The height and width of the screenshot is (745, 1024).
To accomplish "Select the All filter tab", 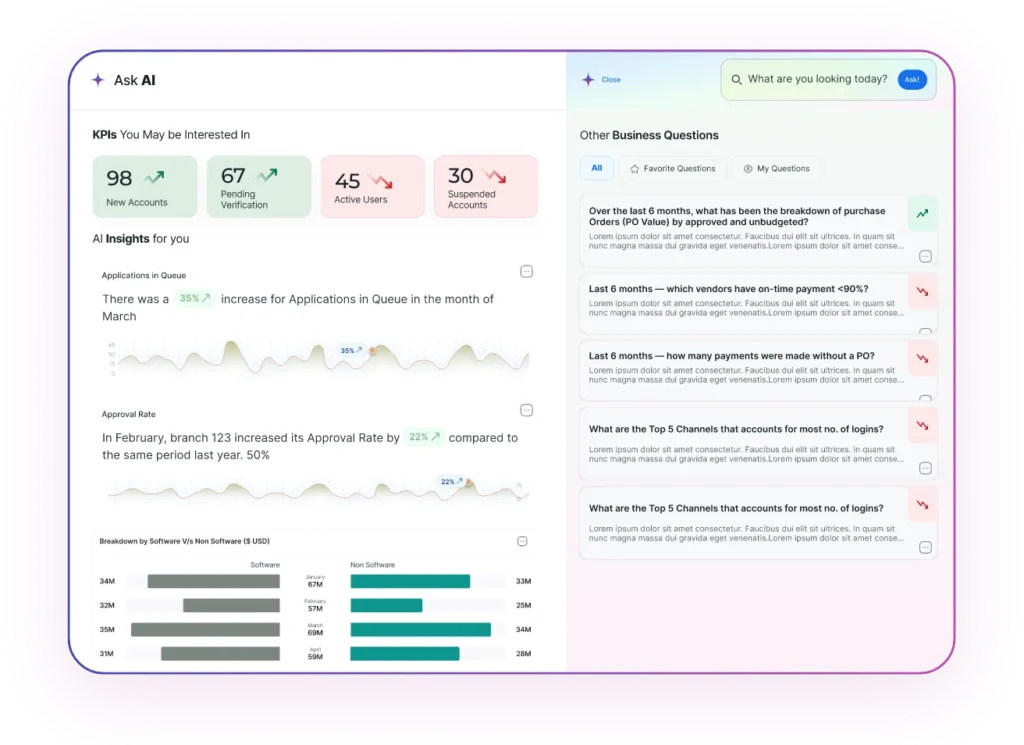I will click(x=596, y=168).
